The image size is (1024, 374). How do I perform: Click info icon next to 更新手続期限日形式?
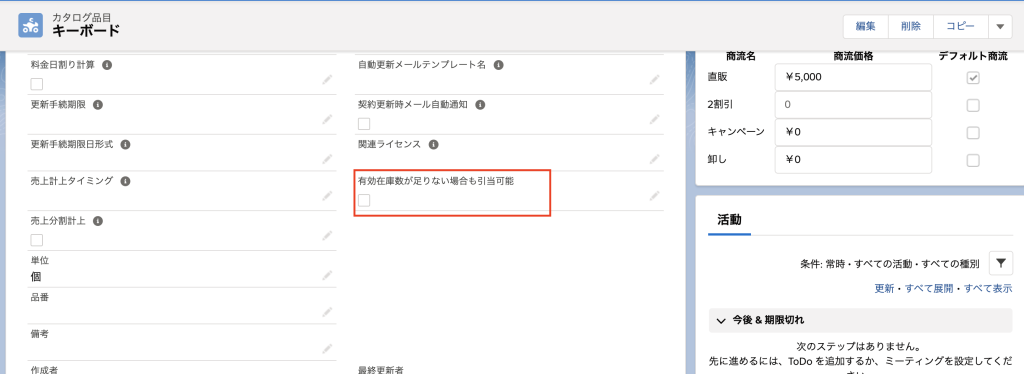tap(125, 144)
